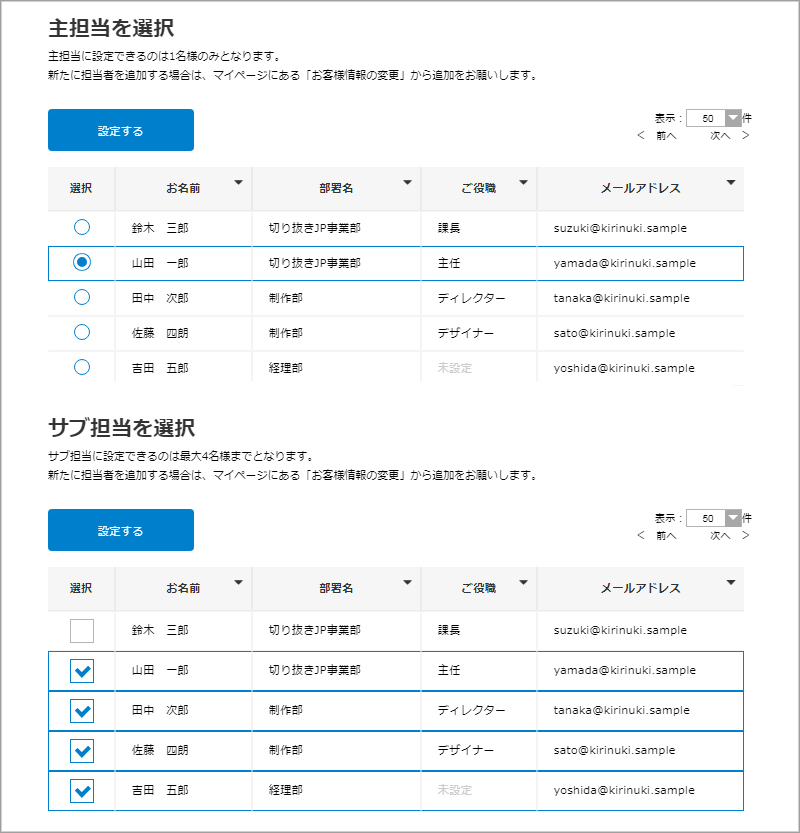Click sort arrow on bottom メールアドレス column

731,583
